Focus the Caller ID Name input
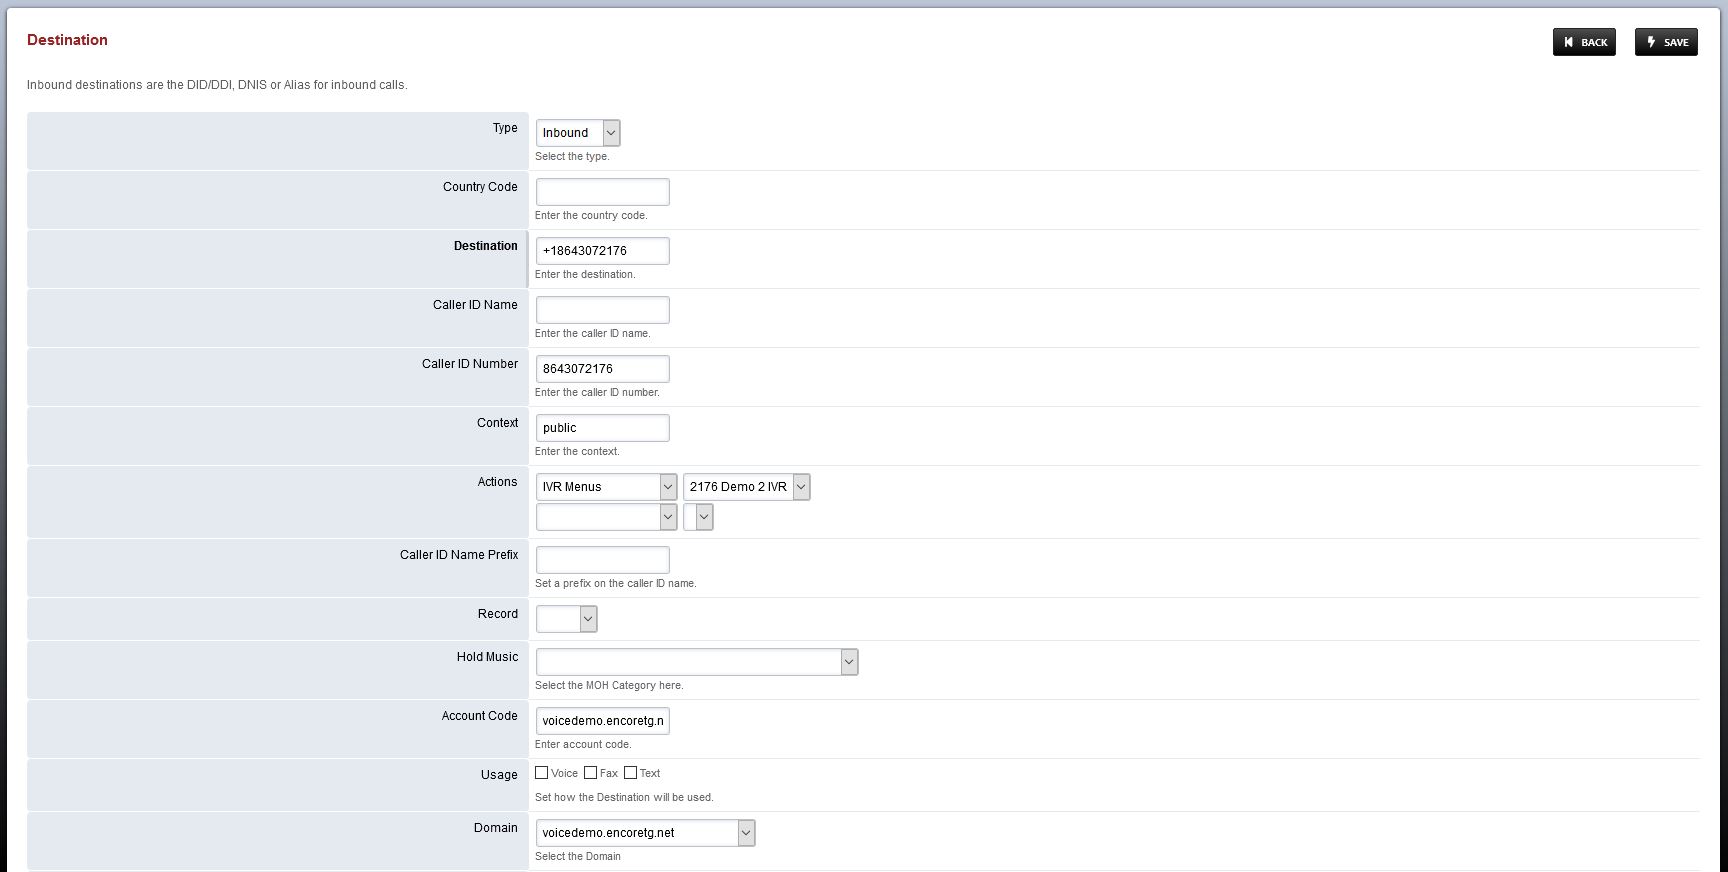This screenshot has height=872, width=1728. [602, 310]
